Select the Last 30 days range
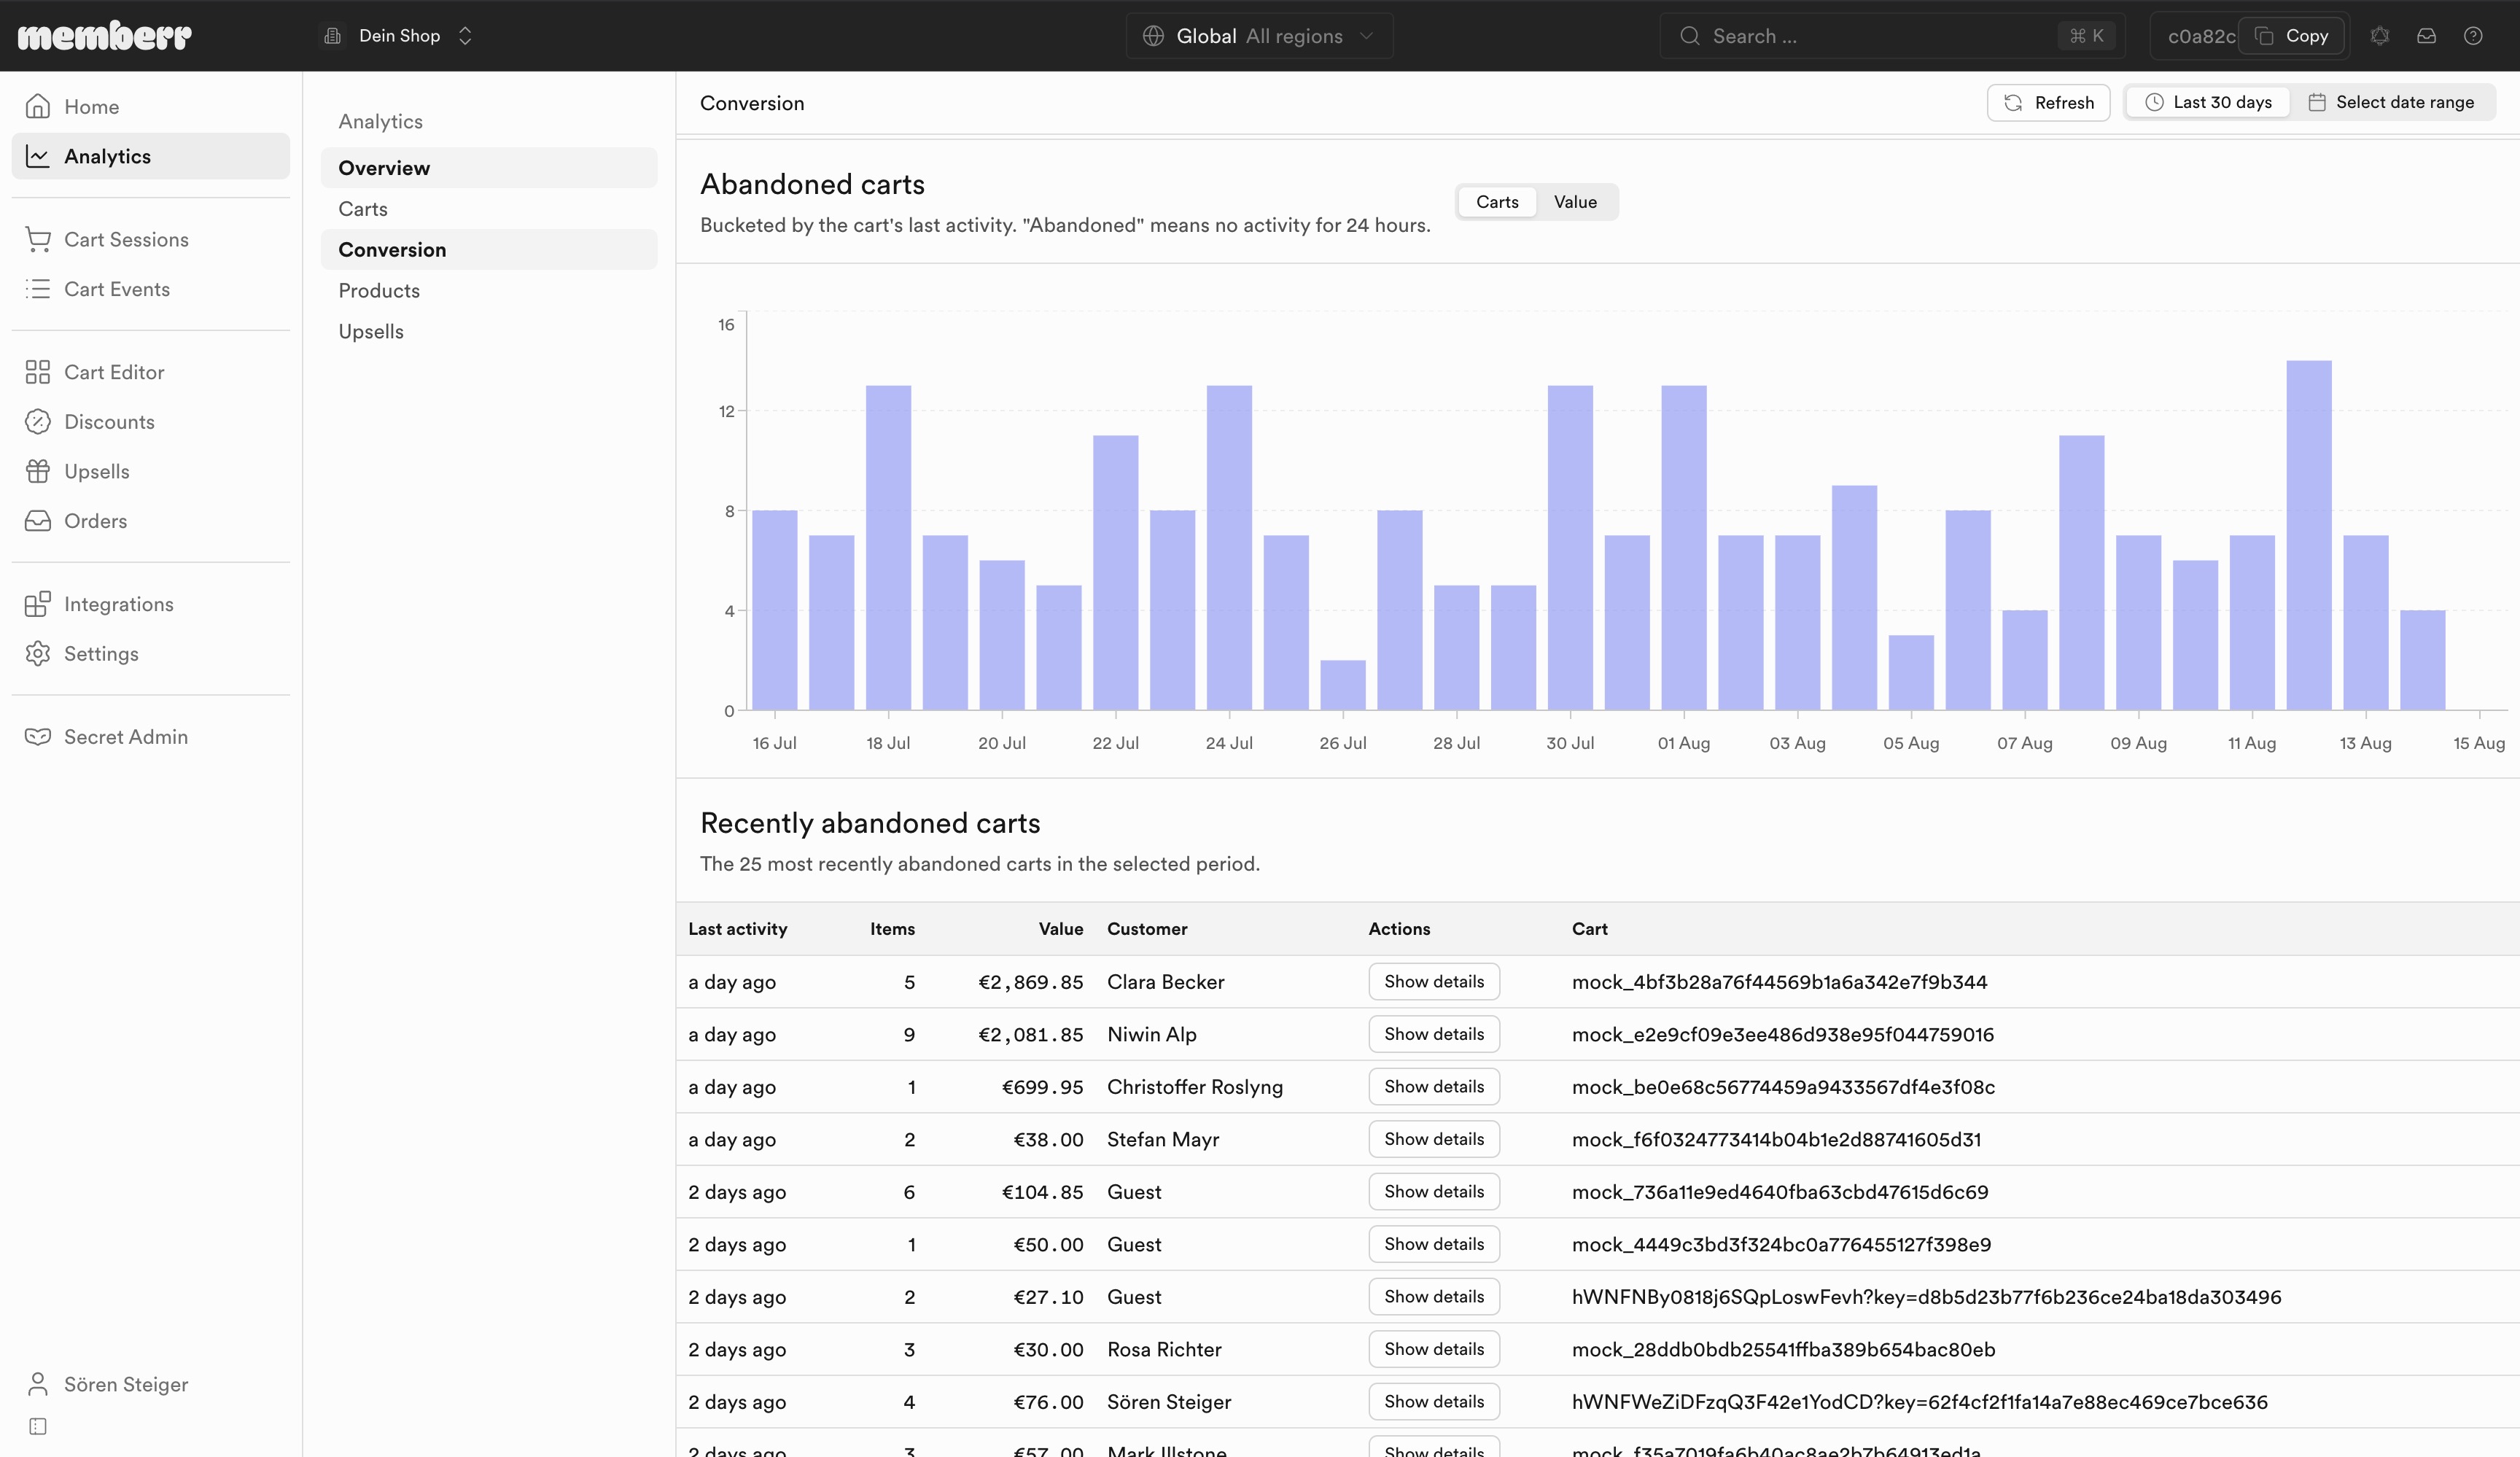 click(x=2208, y=102)
